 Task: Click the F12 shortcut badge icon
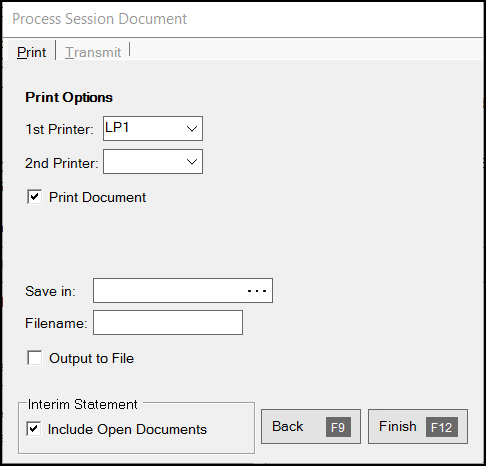(442, 427)
